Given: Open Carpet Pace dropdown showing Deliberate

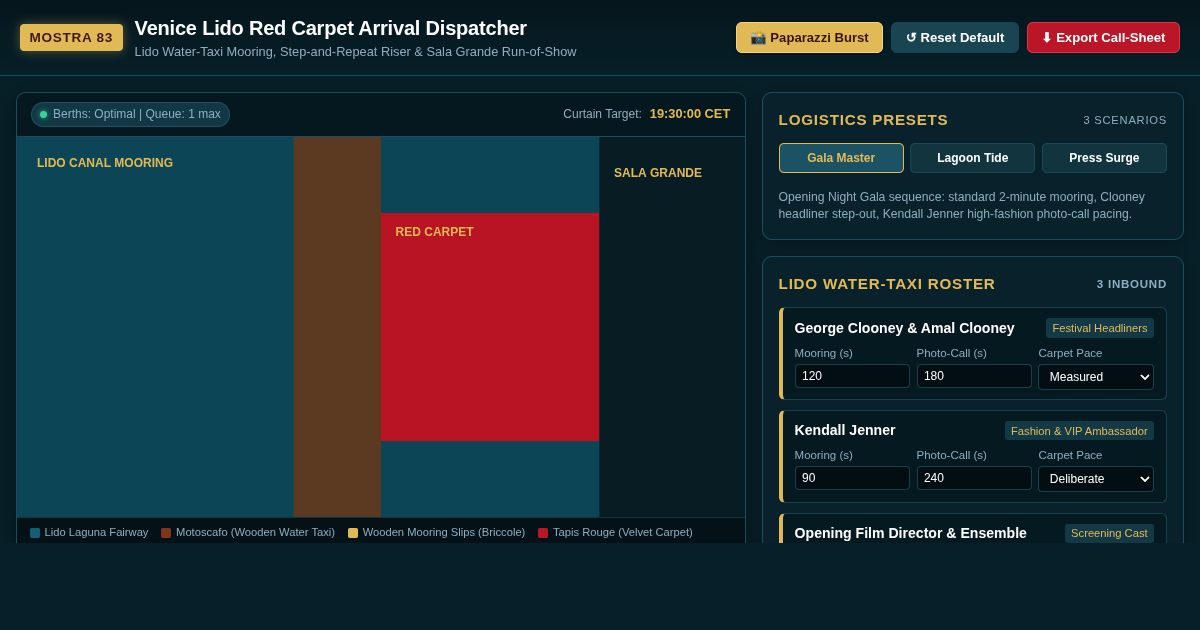Looking at the screenshot, I should click(1096, 479).
